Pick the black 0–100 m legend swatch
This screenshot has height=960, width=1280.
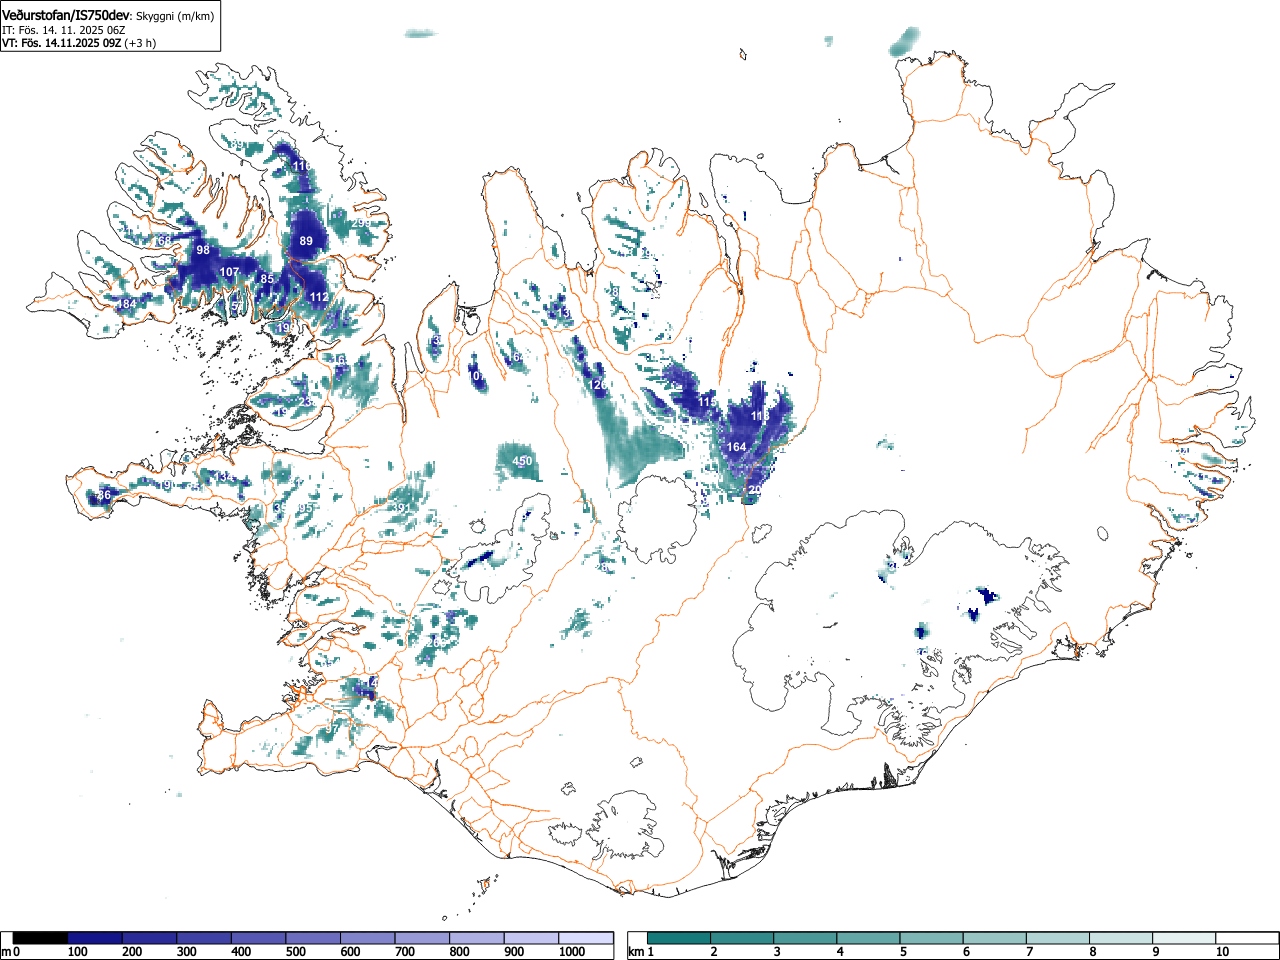[x=40, y=938]
